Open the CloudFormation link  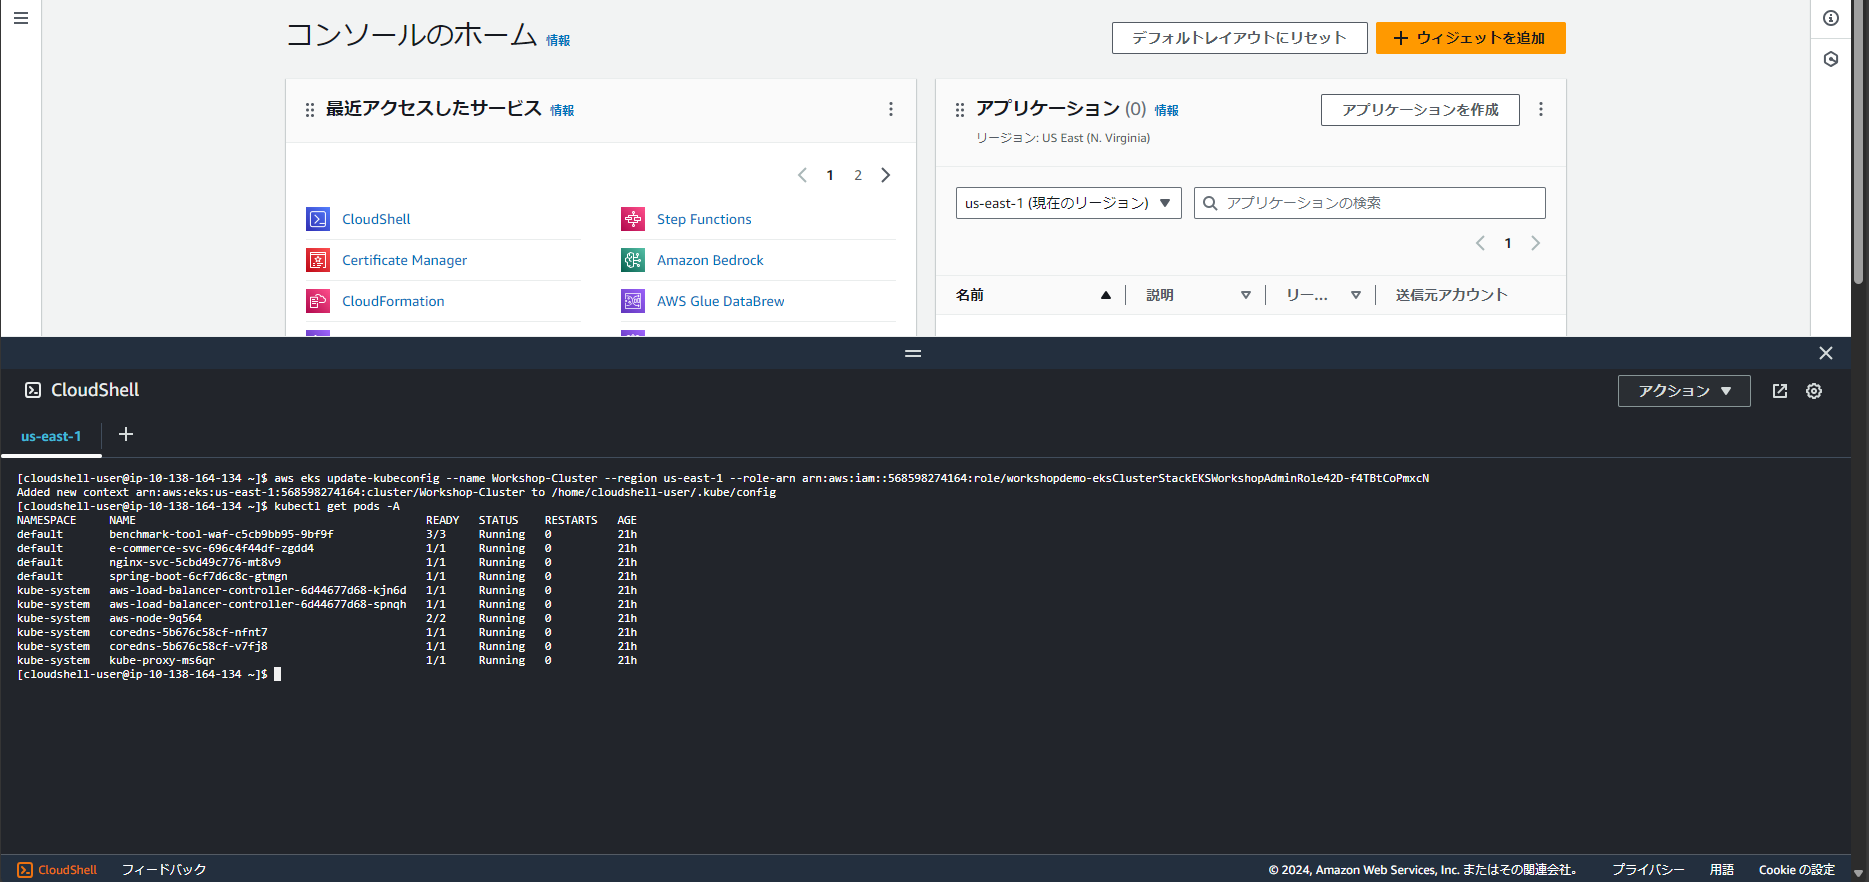click(393, 301)
